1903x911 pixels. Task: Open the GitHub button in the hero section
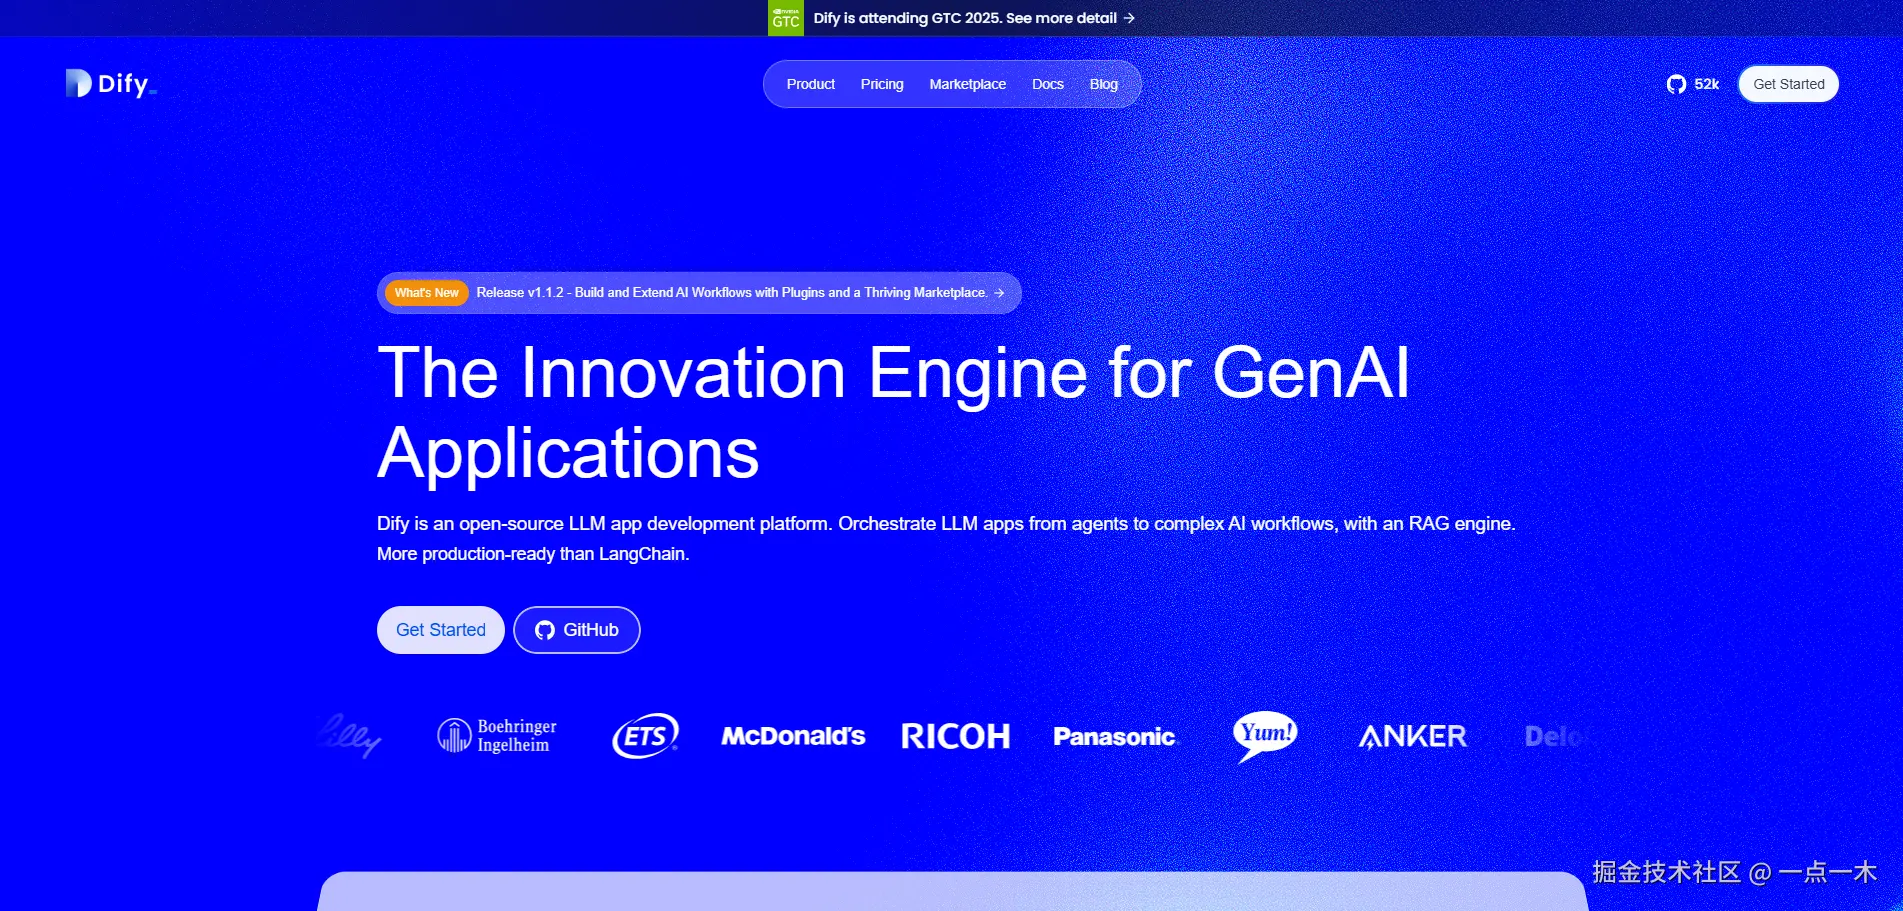[x=577, y=630]
